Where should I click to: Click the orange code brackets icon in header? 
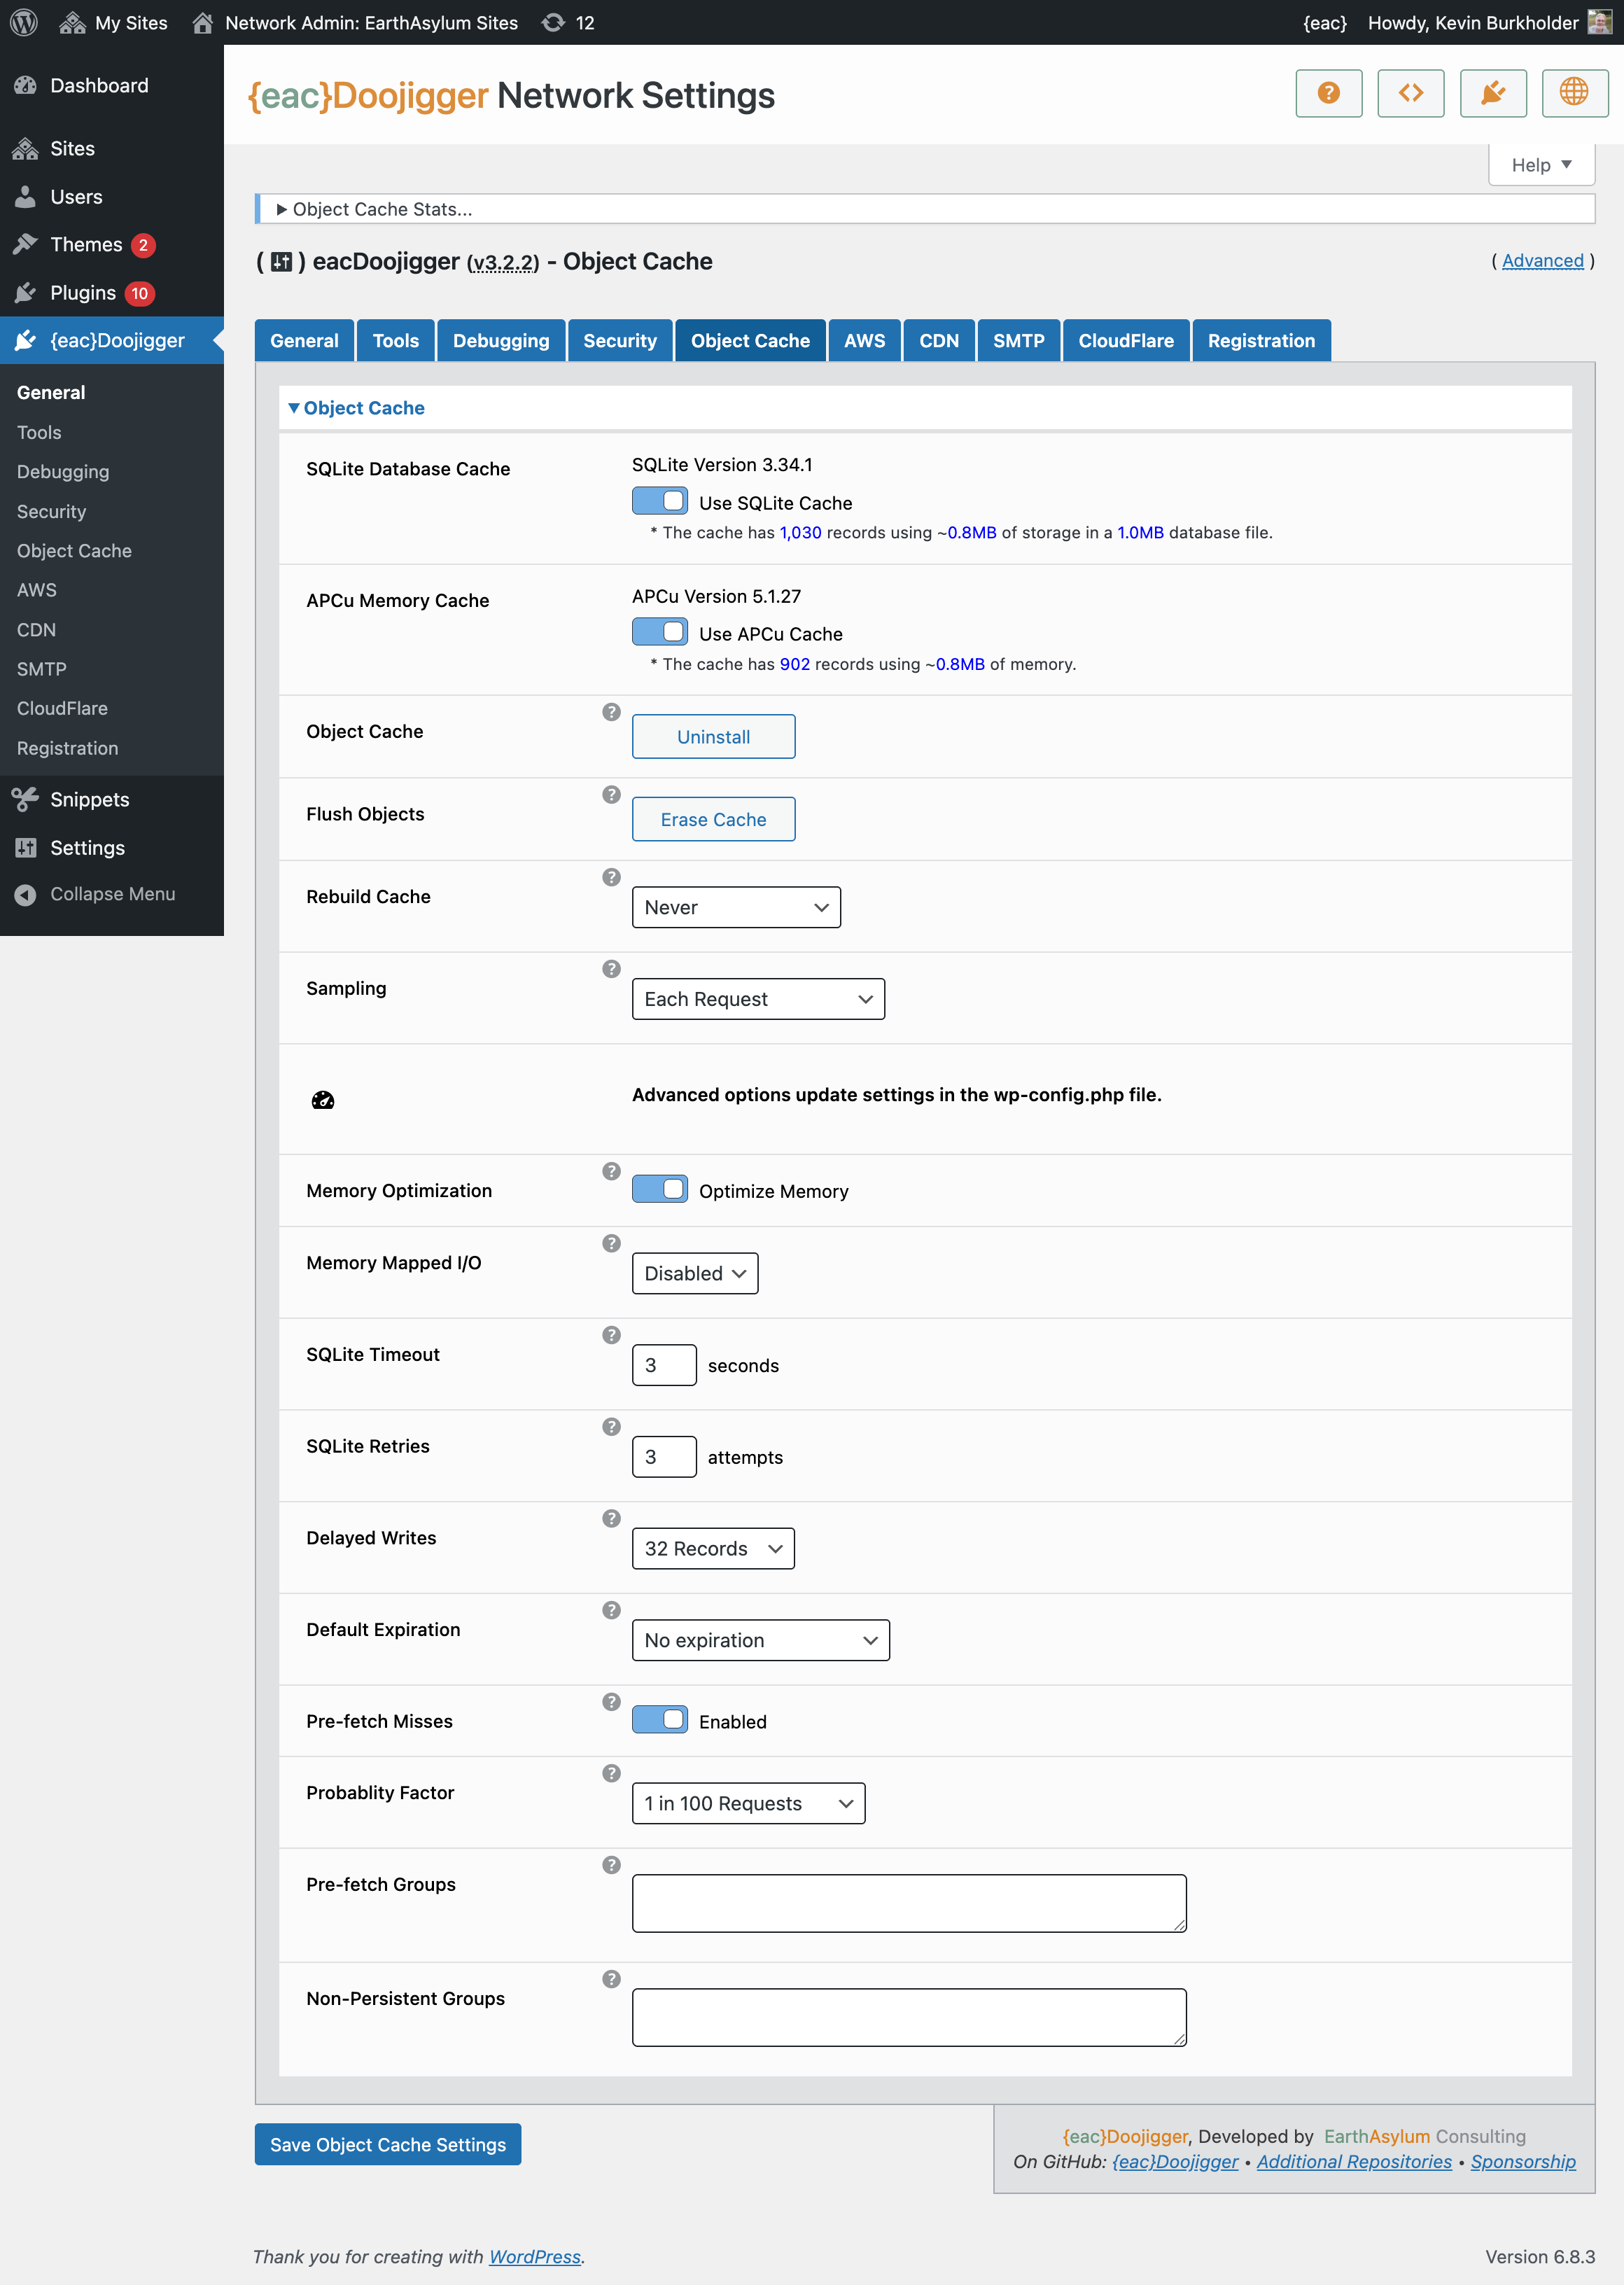pyautogui.click(x=1410, y=93)
